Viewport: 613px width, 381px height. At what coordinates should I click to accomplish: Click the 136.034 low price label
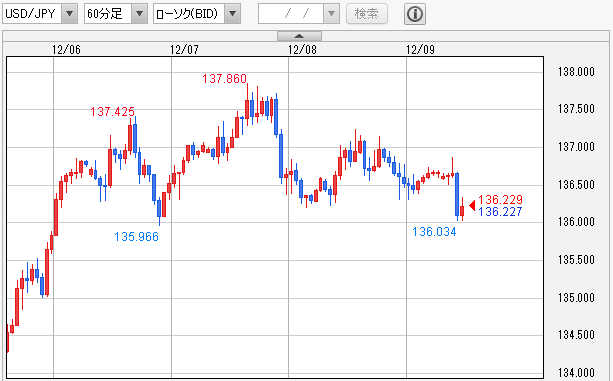pos(434,232)
